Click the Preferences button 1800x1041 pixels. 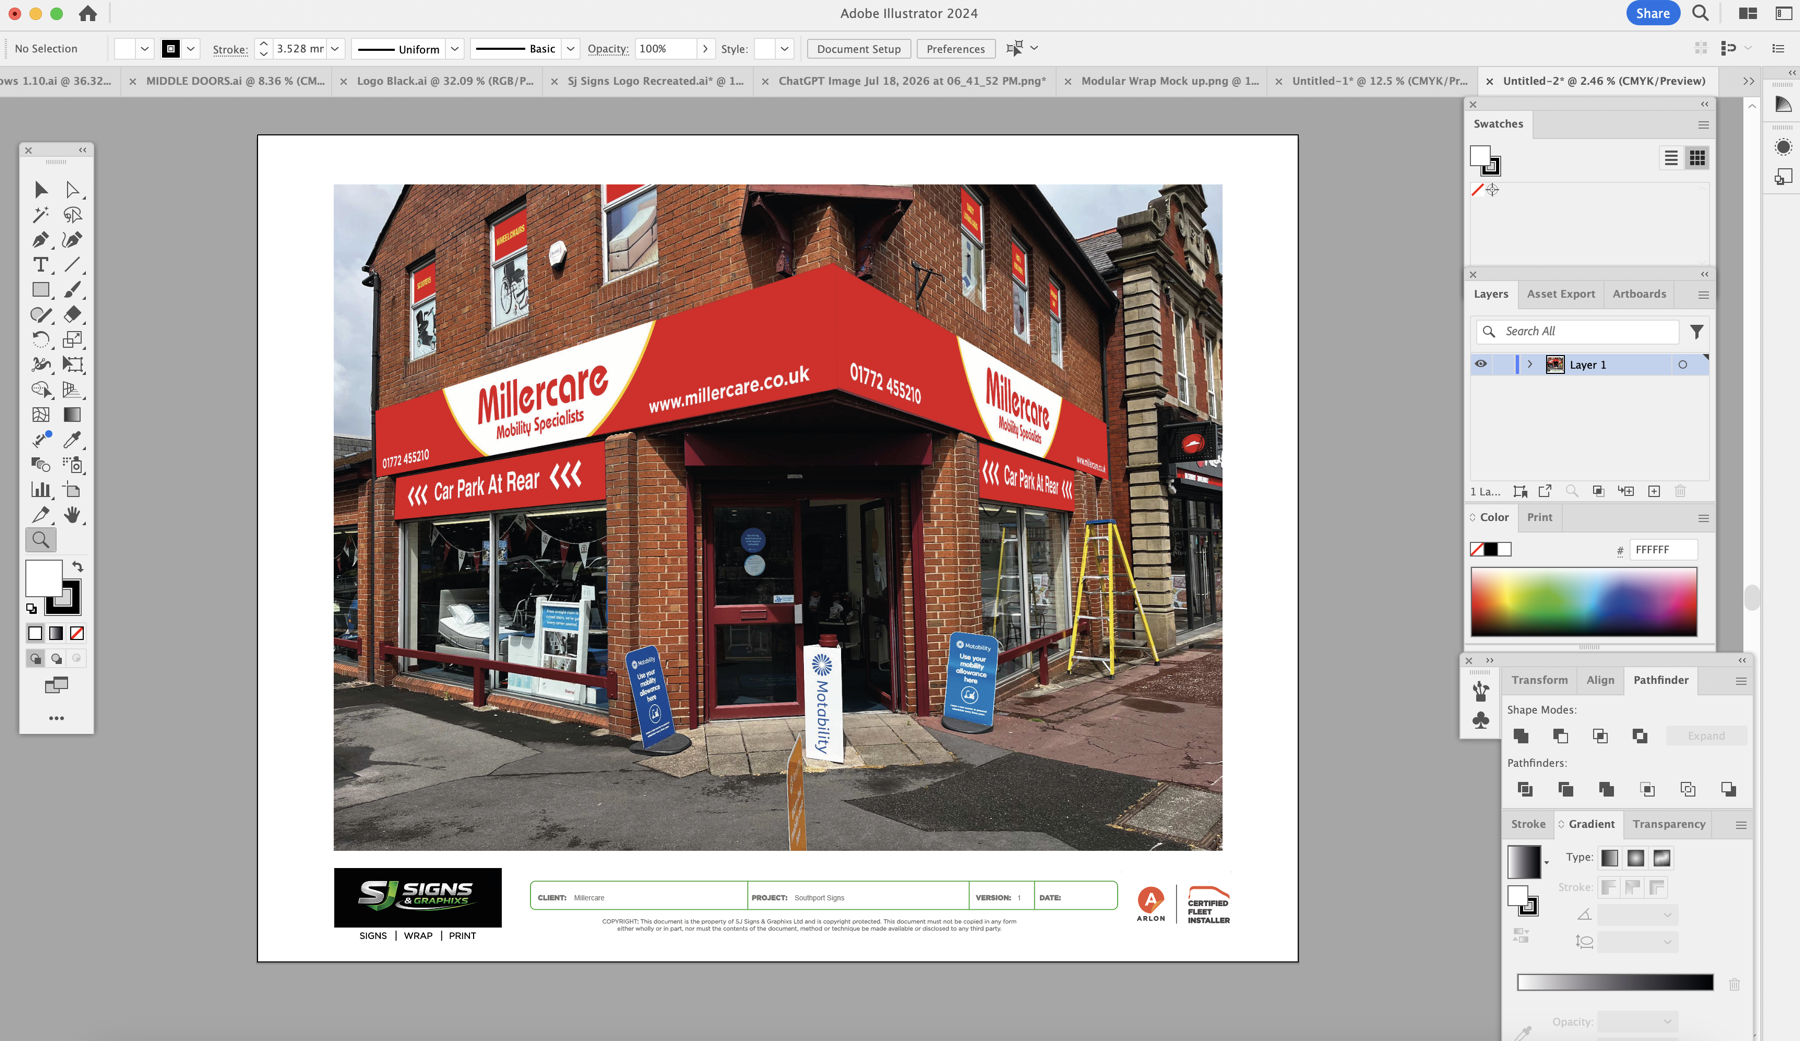point(955,48)
